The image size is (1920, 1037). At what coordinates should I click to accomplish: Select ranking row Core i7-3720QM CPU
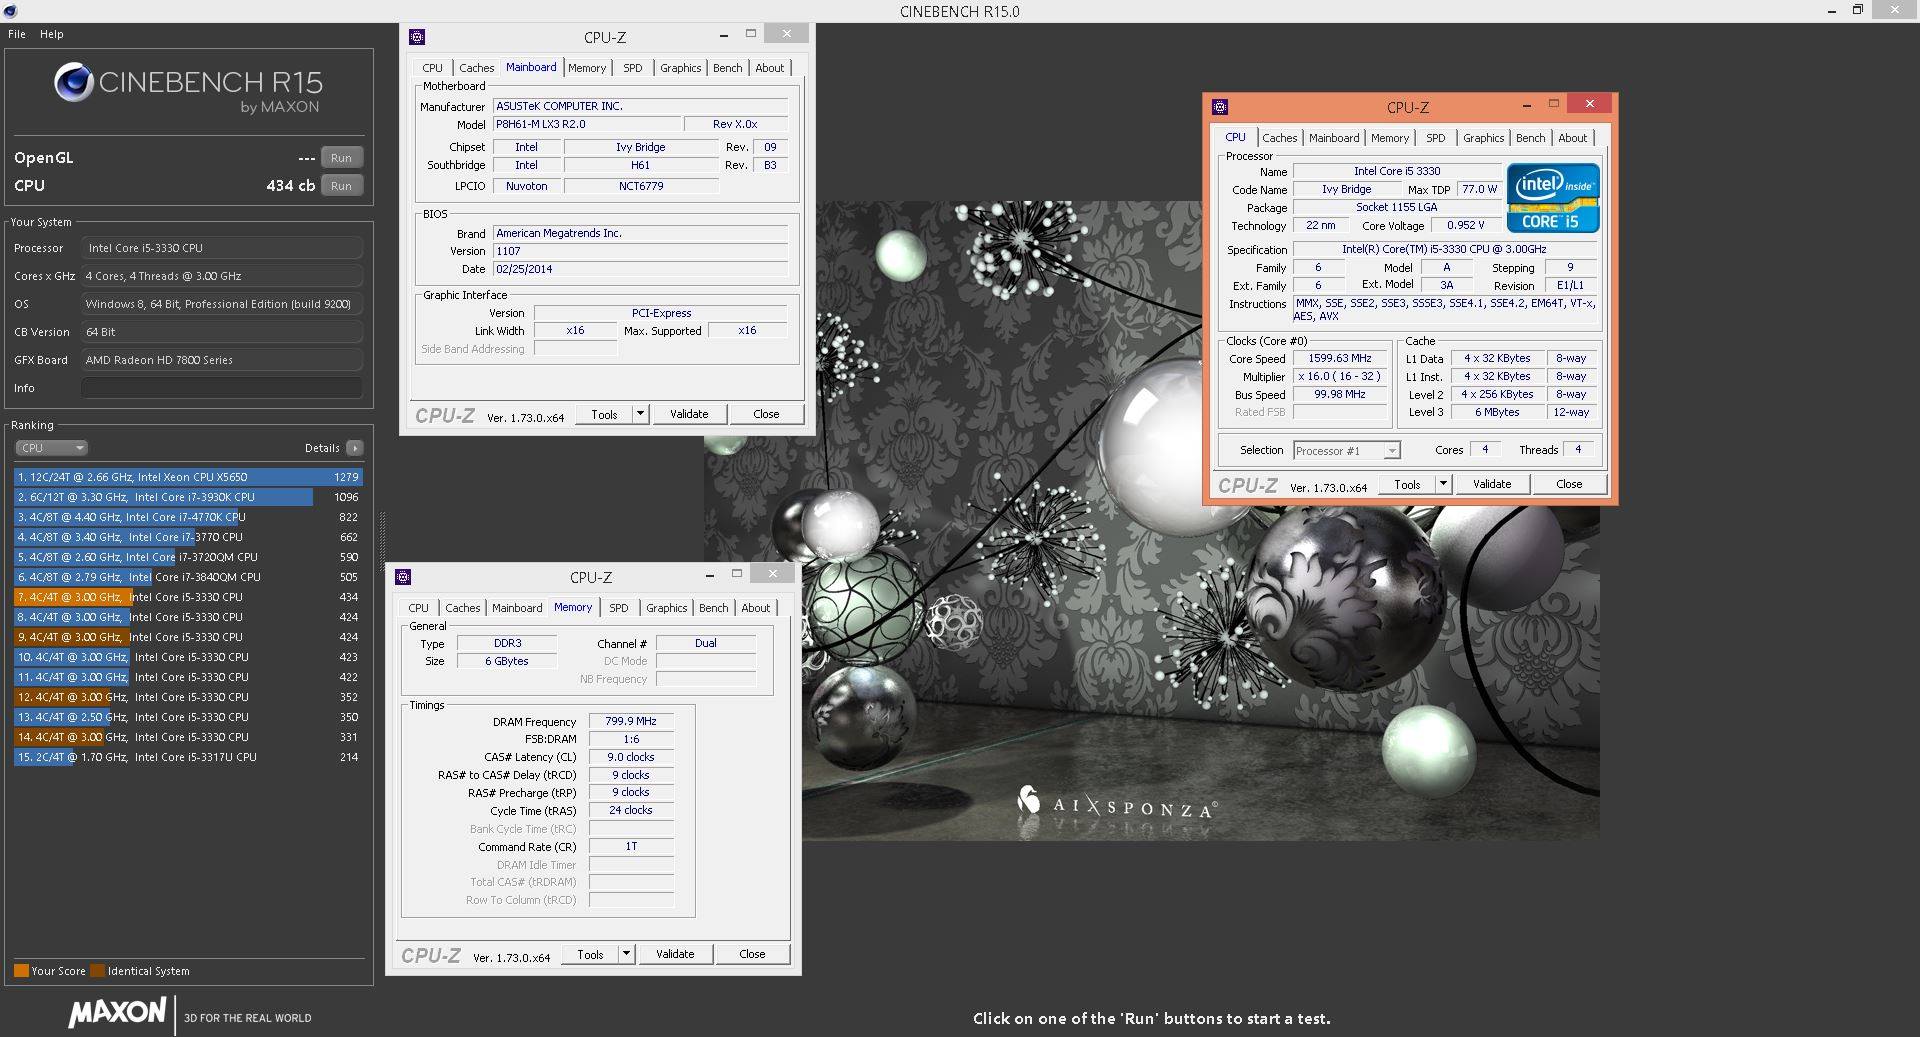coord(188,557)
